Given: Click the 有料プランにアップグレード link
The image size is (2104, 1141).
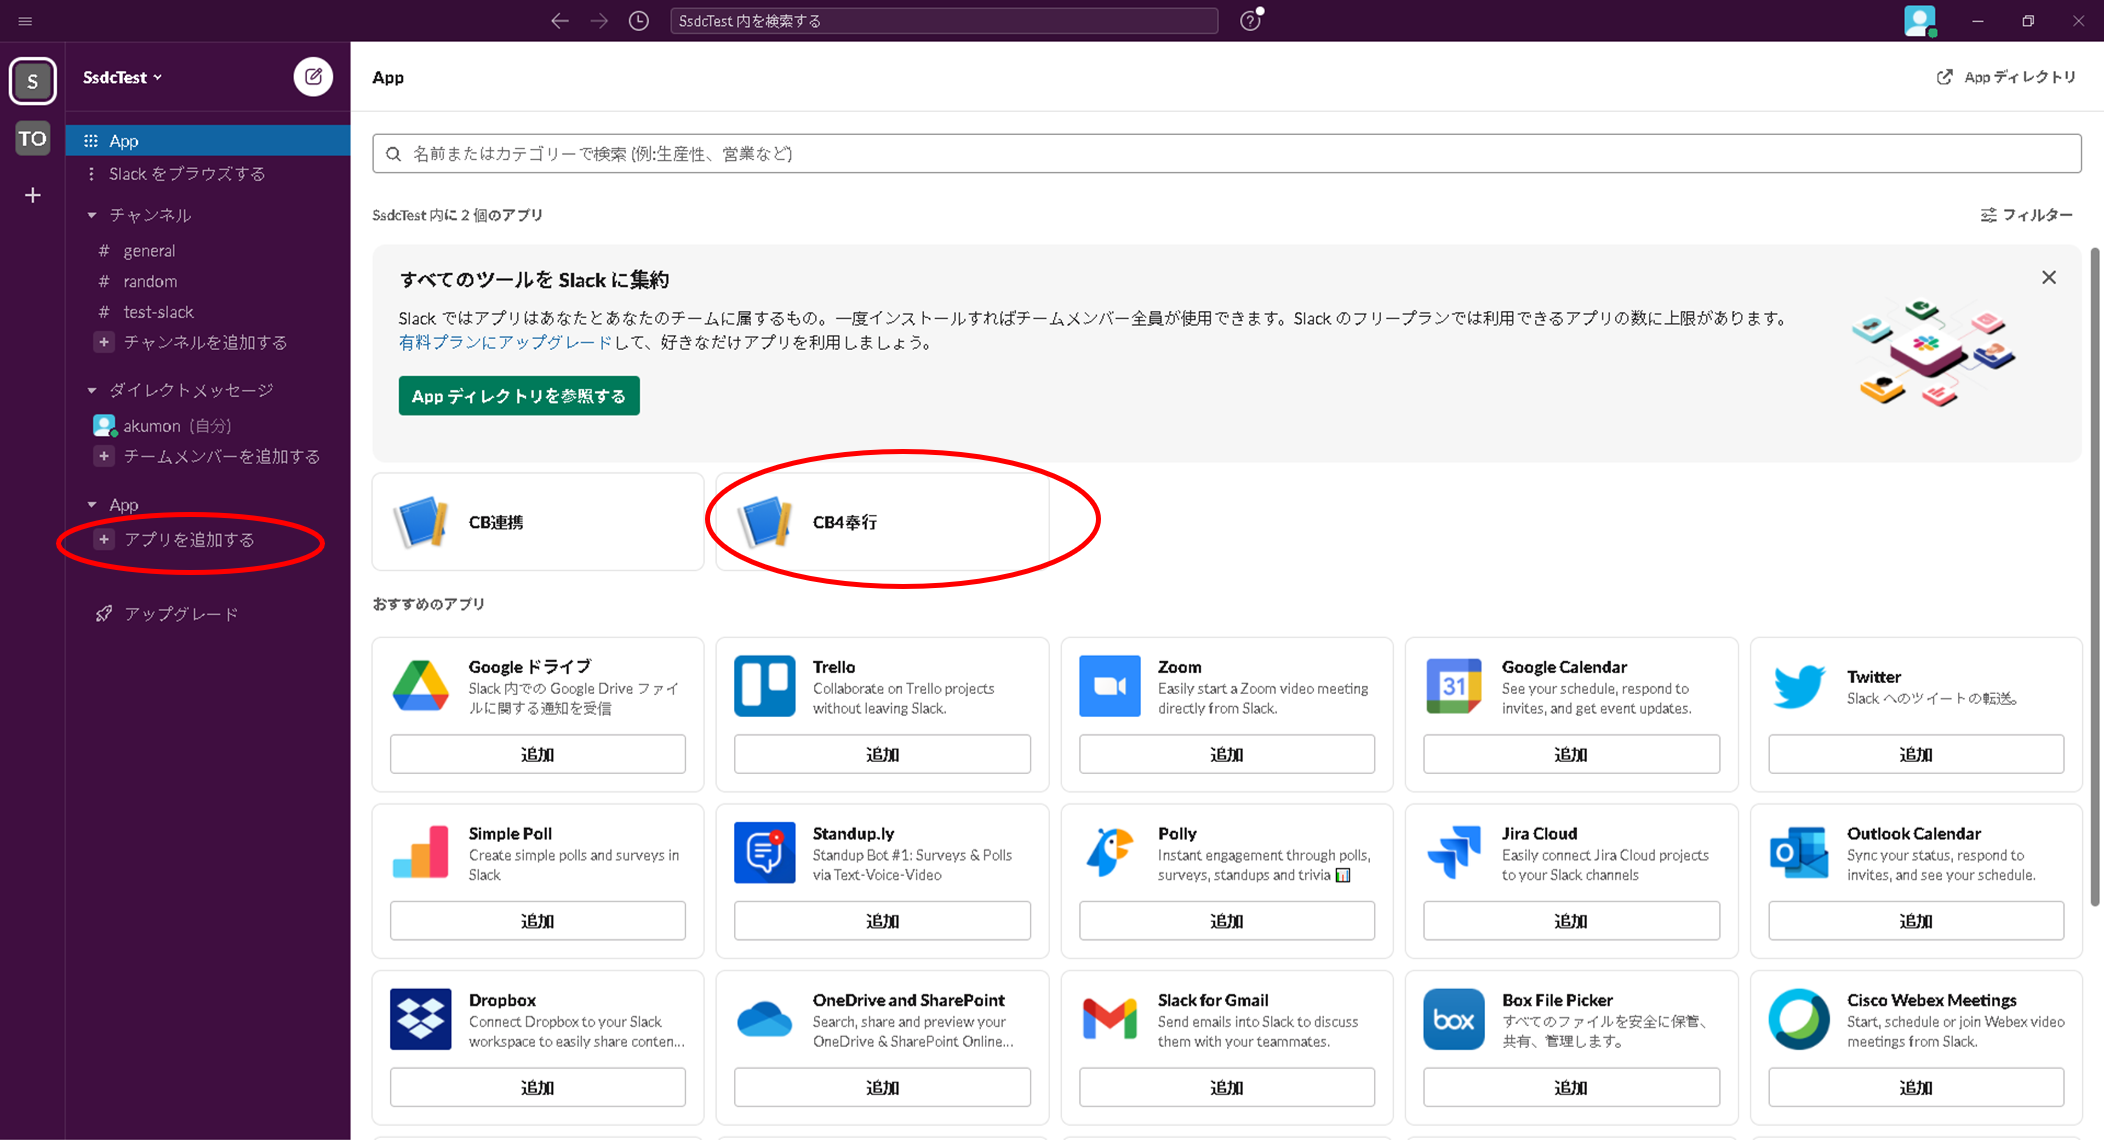Looking at the screenshot, I should [505, 342].
